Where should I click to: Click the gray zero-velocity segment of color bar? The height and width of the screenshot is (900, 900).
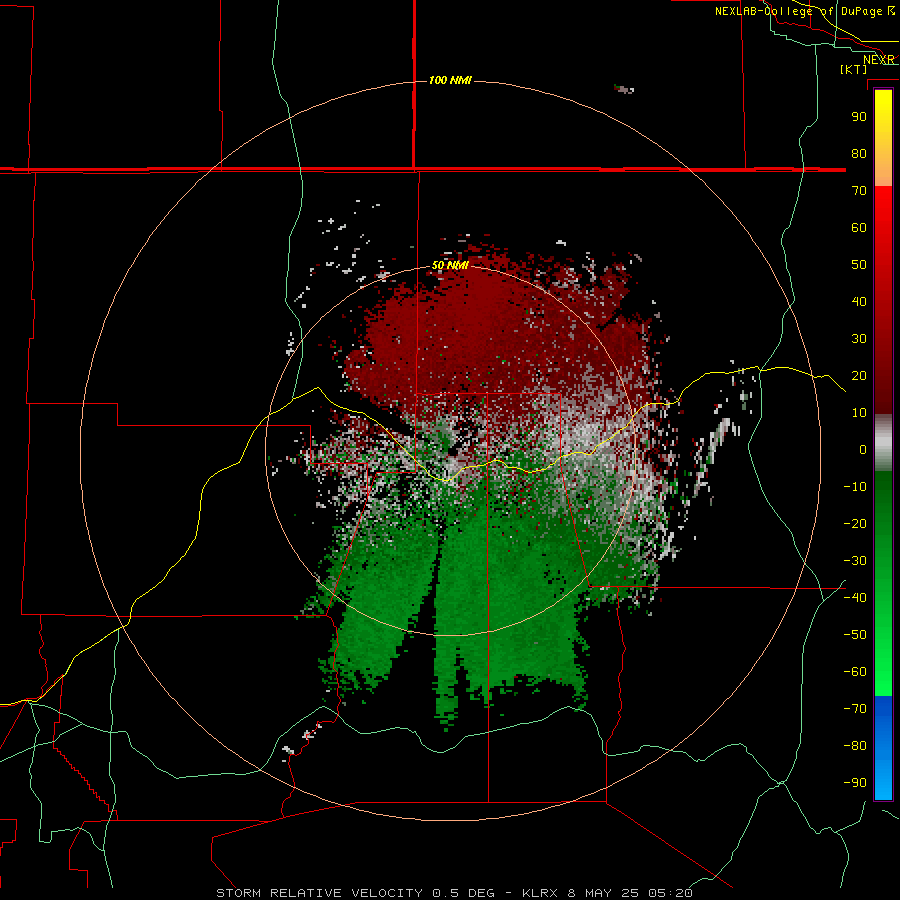coord(883,443)
